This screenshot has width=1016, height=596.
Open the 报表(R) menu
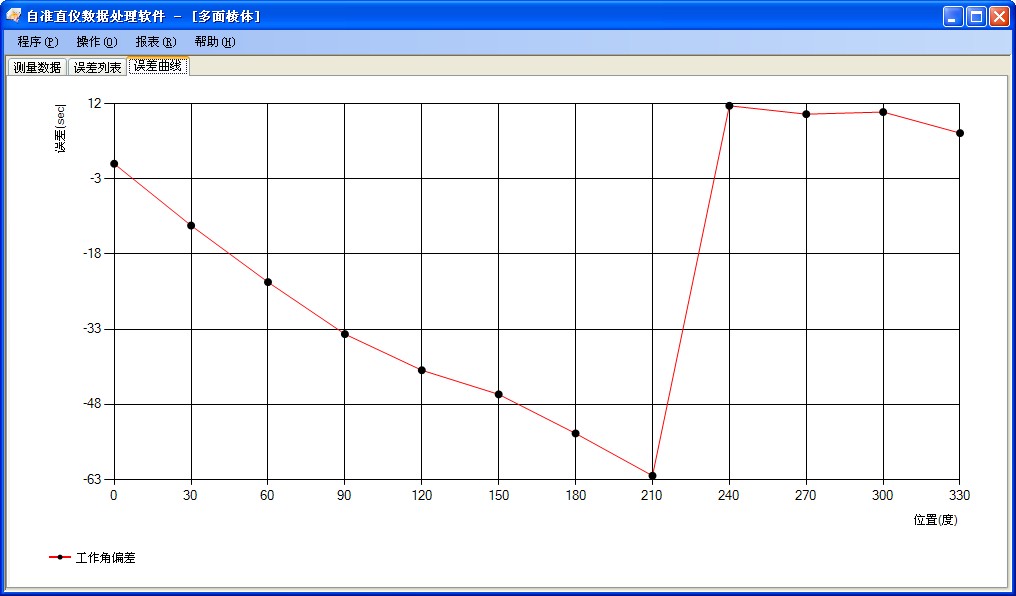click(x=154, y=42)
